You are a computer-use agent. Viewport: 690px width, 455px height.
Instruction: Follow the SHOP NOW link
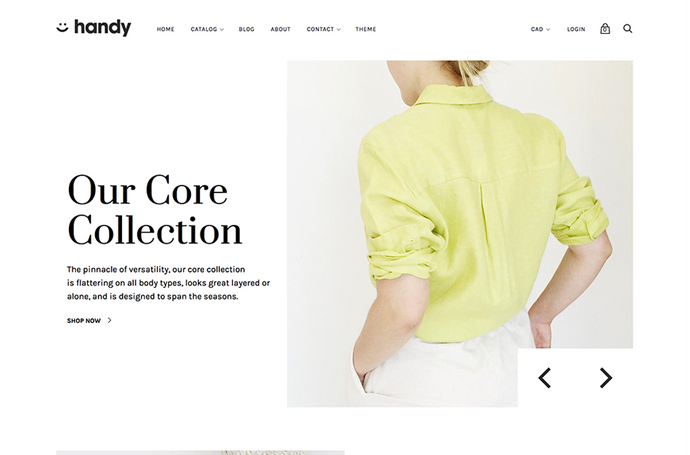click(84, 321)
